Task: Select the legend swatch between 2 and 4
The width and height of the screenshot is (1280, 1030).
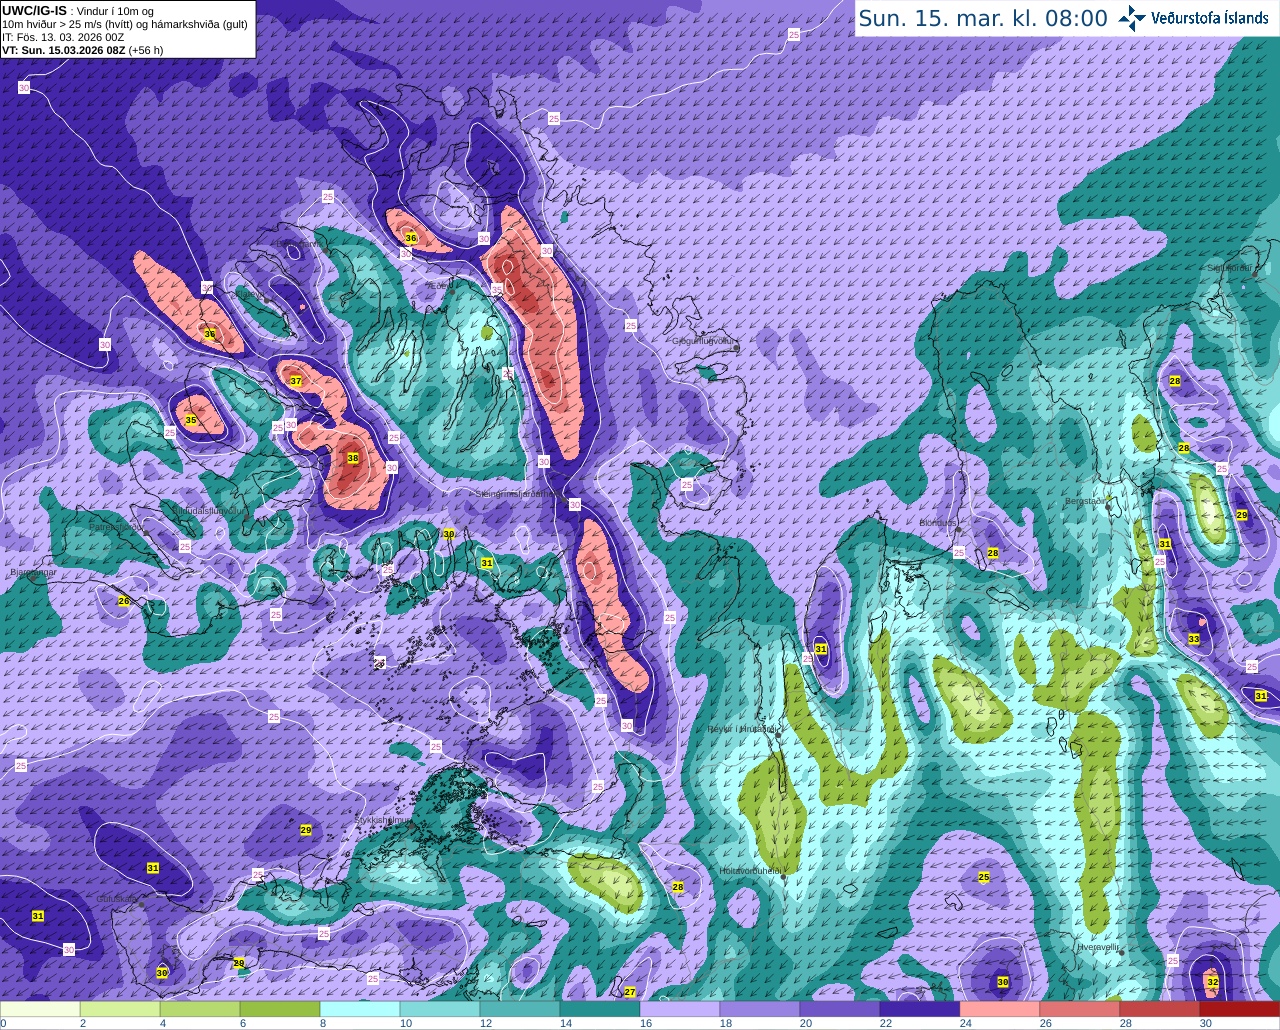Action: pos(120,1009)
